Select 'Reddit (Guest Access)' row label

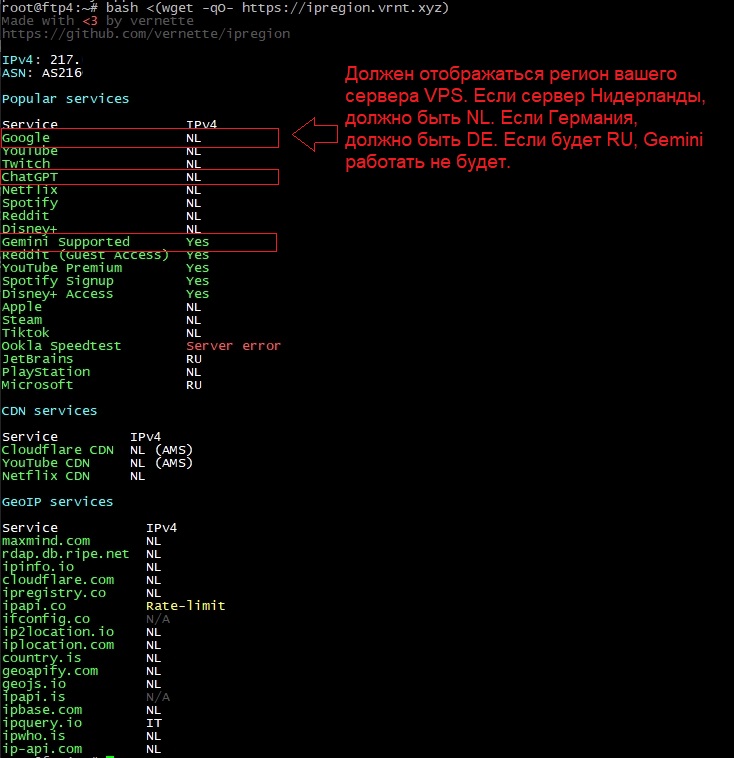click(x=85, y=255)
